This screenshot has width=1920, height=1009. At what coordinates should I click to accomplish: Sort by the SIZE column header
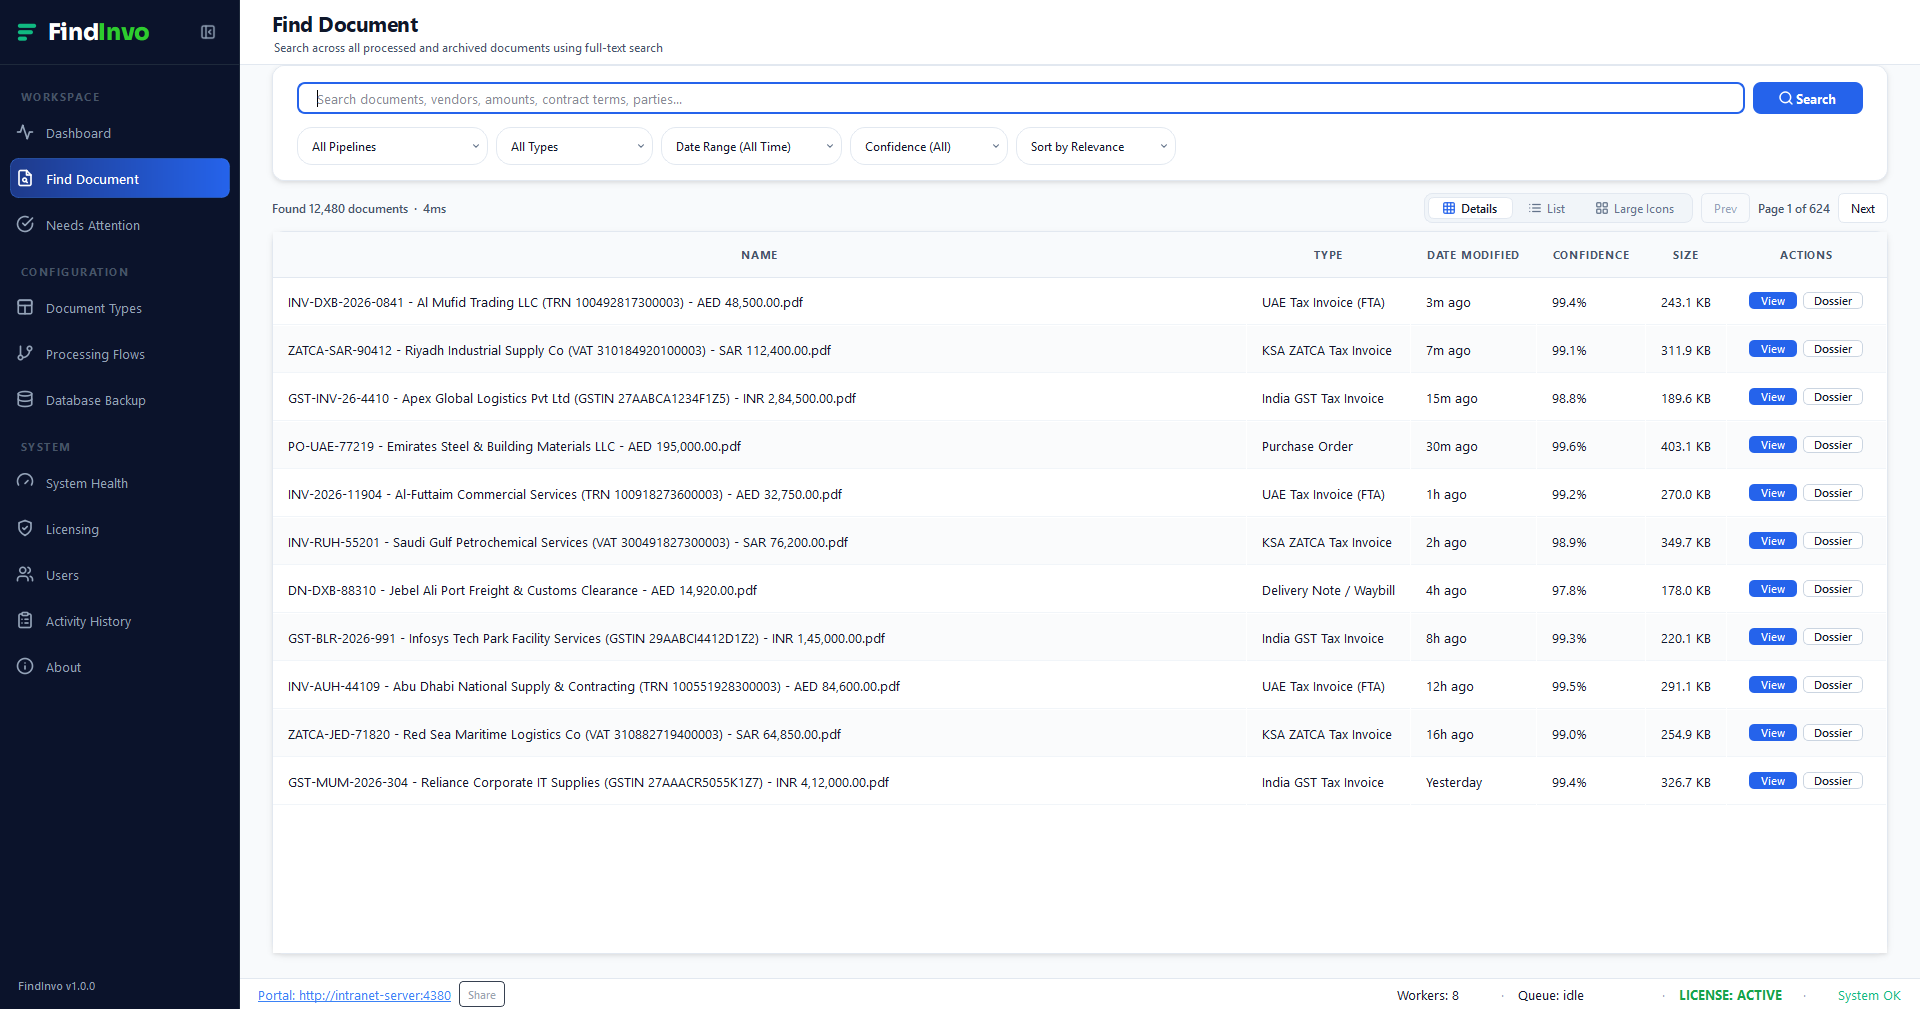pos(1685,255)
